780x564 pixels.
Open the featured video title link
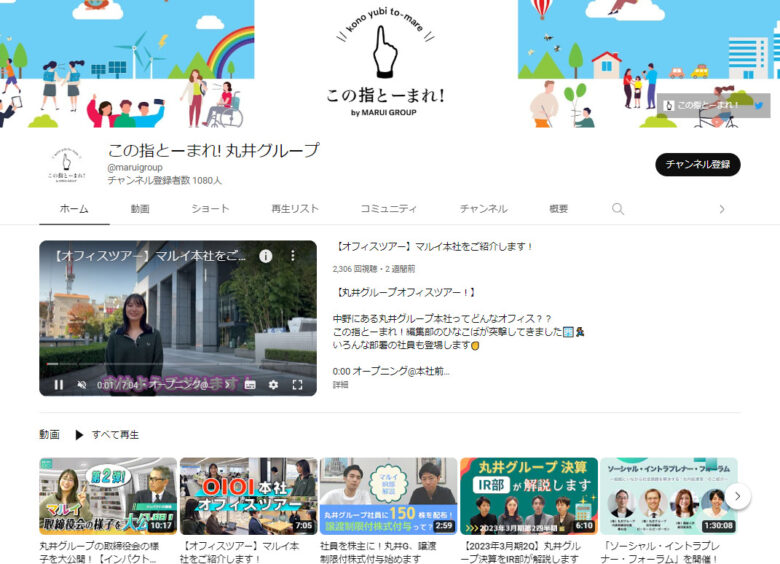coord(433,246)
